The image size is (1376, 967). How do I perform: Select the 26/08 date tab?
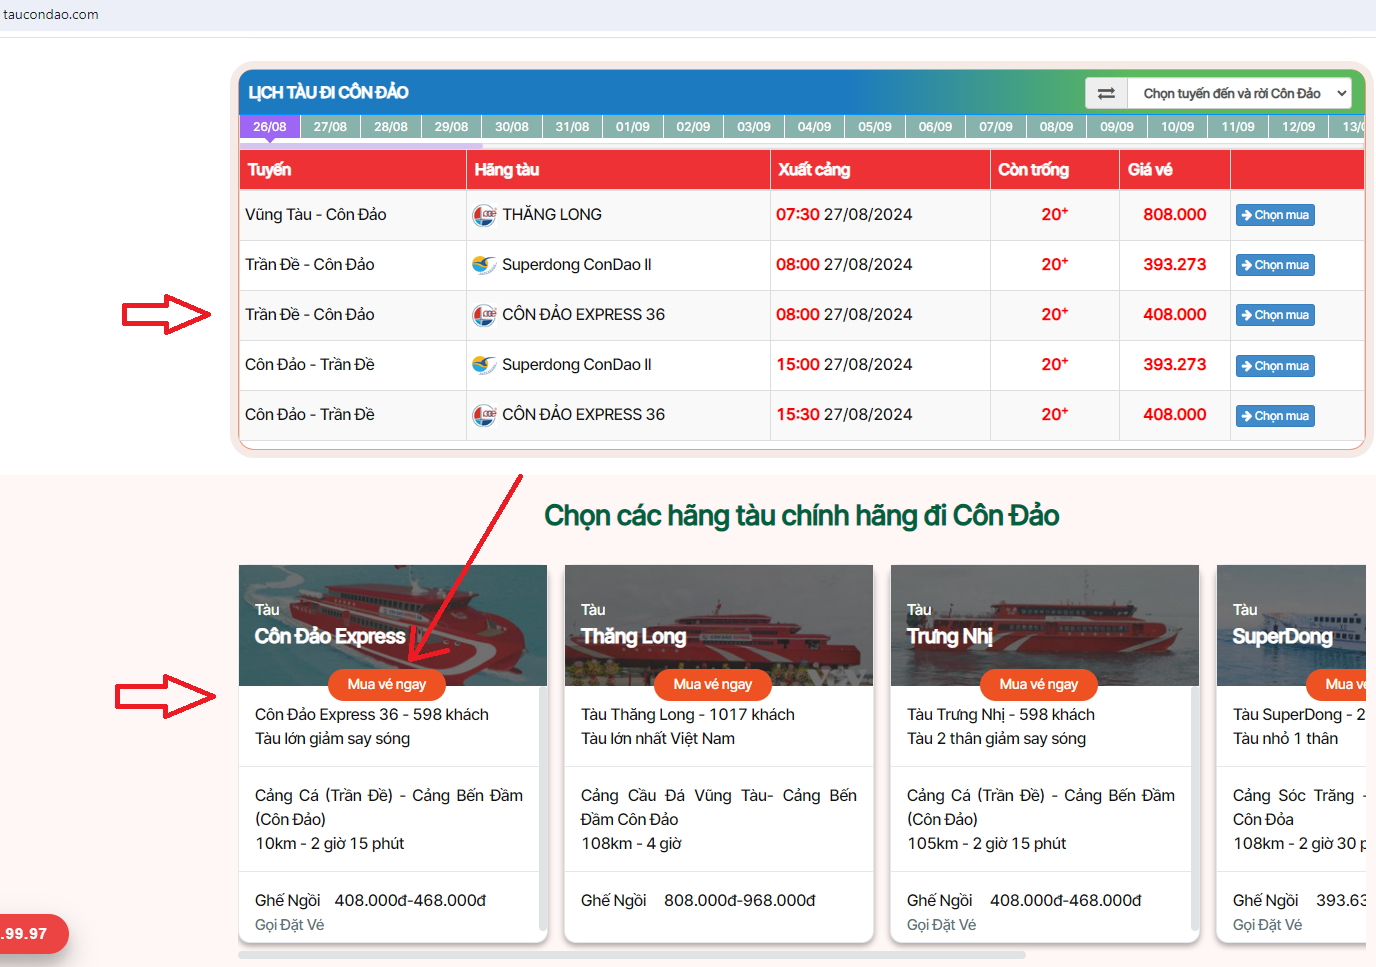(x=270, y=127)
